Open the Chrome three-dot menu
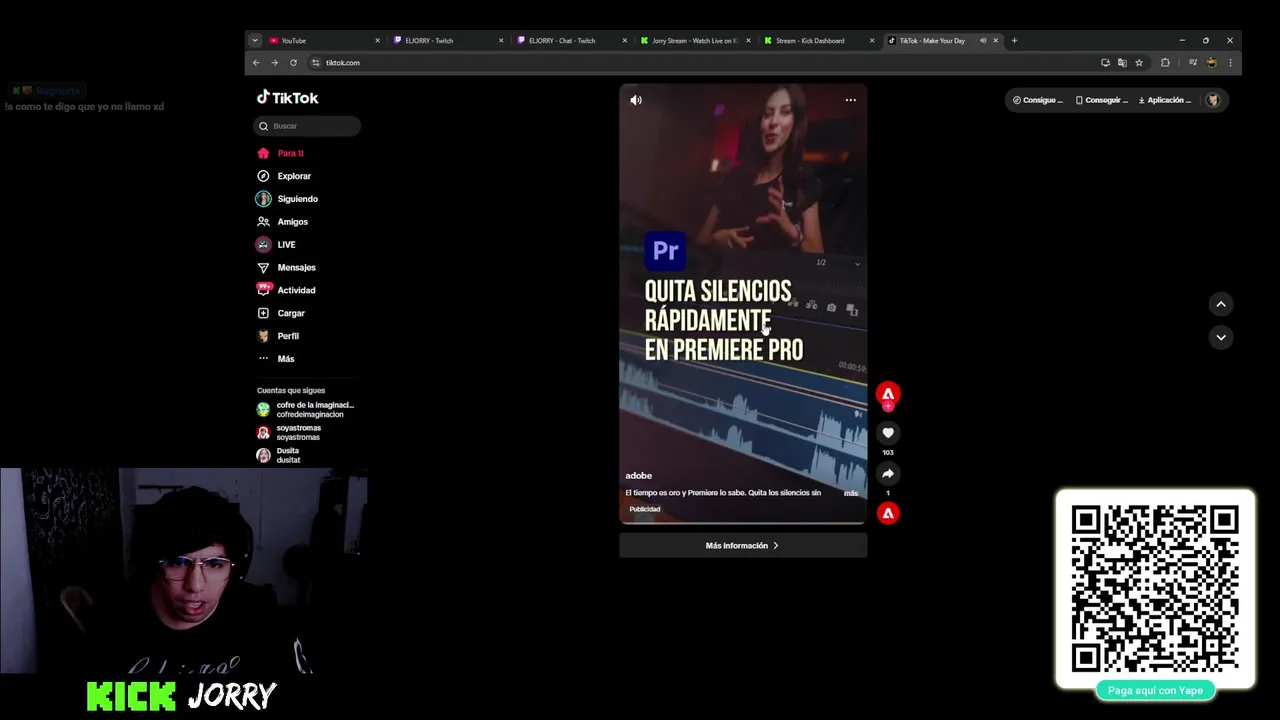 [x=1230, y=63]
